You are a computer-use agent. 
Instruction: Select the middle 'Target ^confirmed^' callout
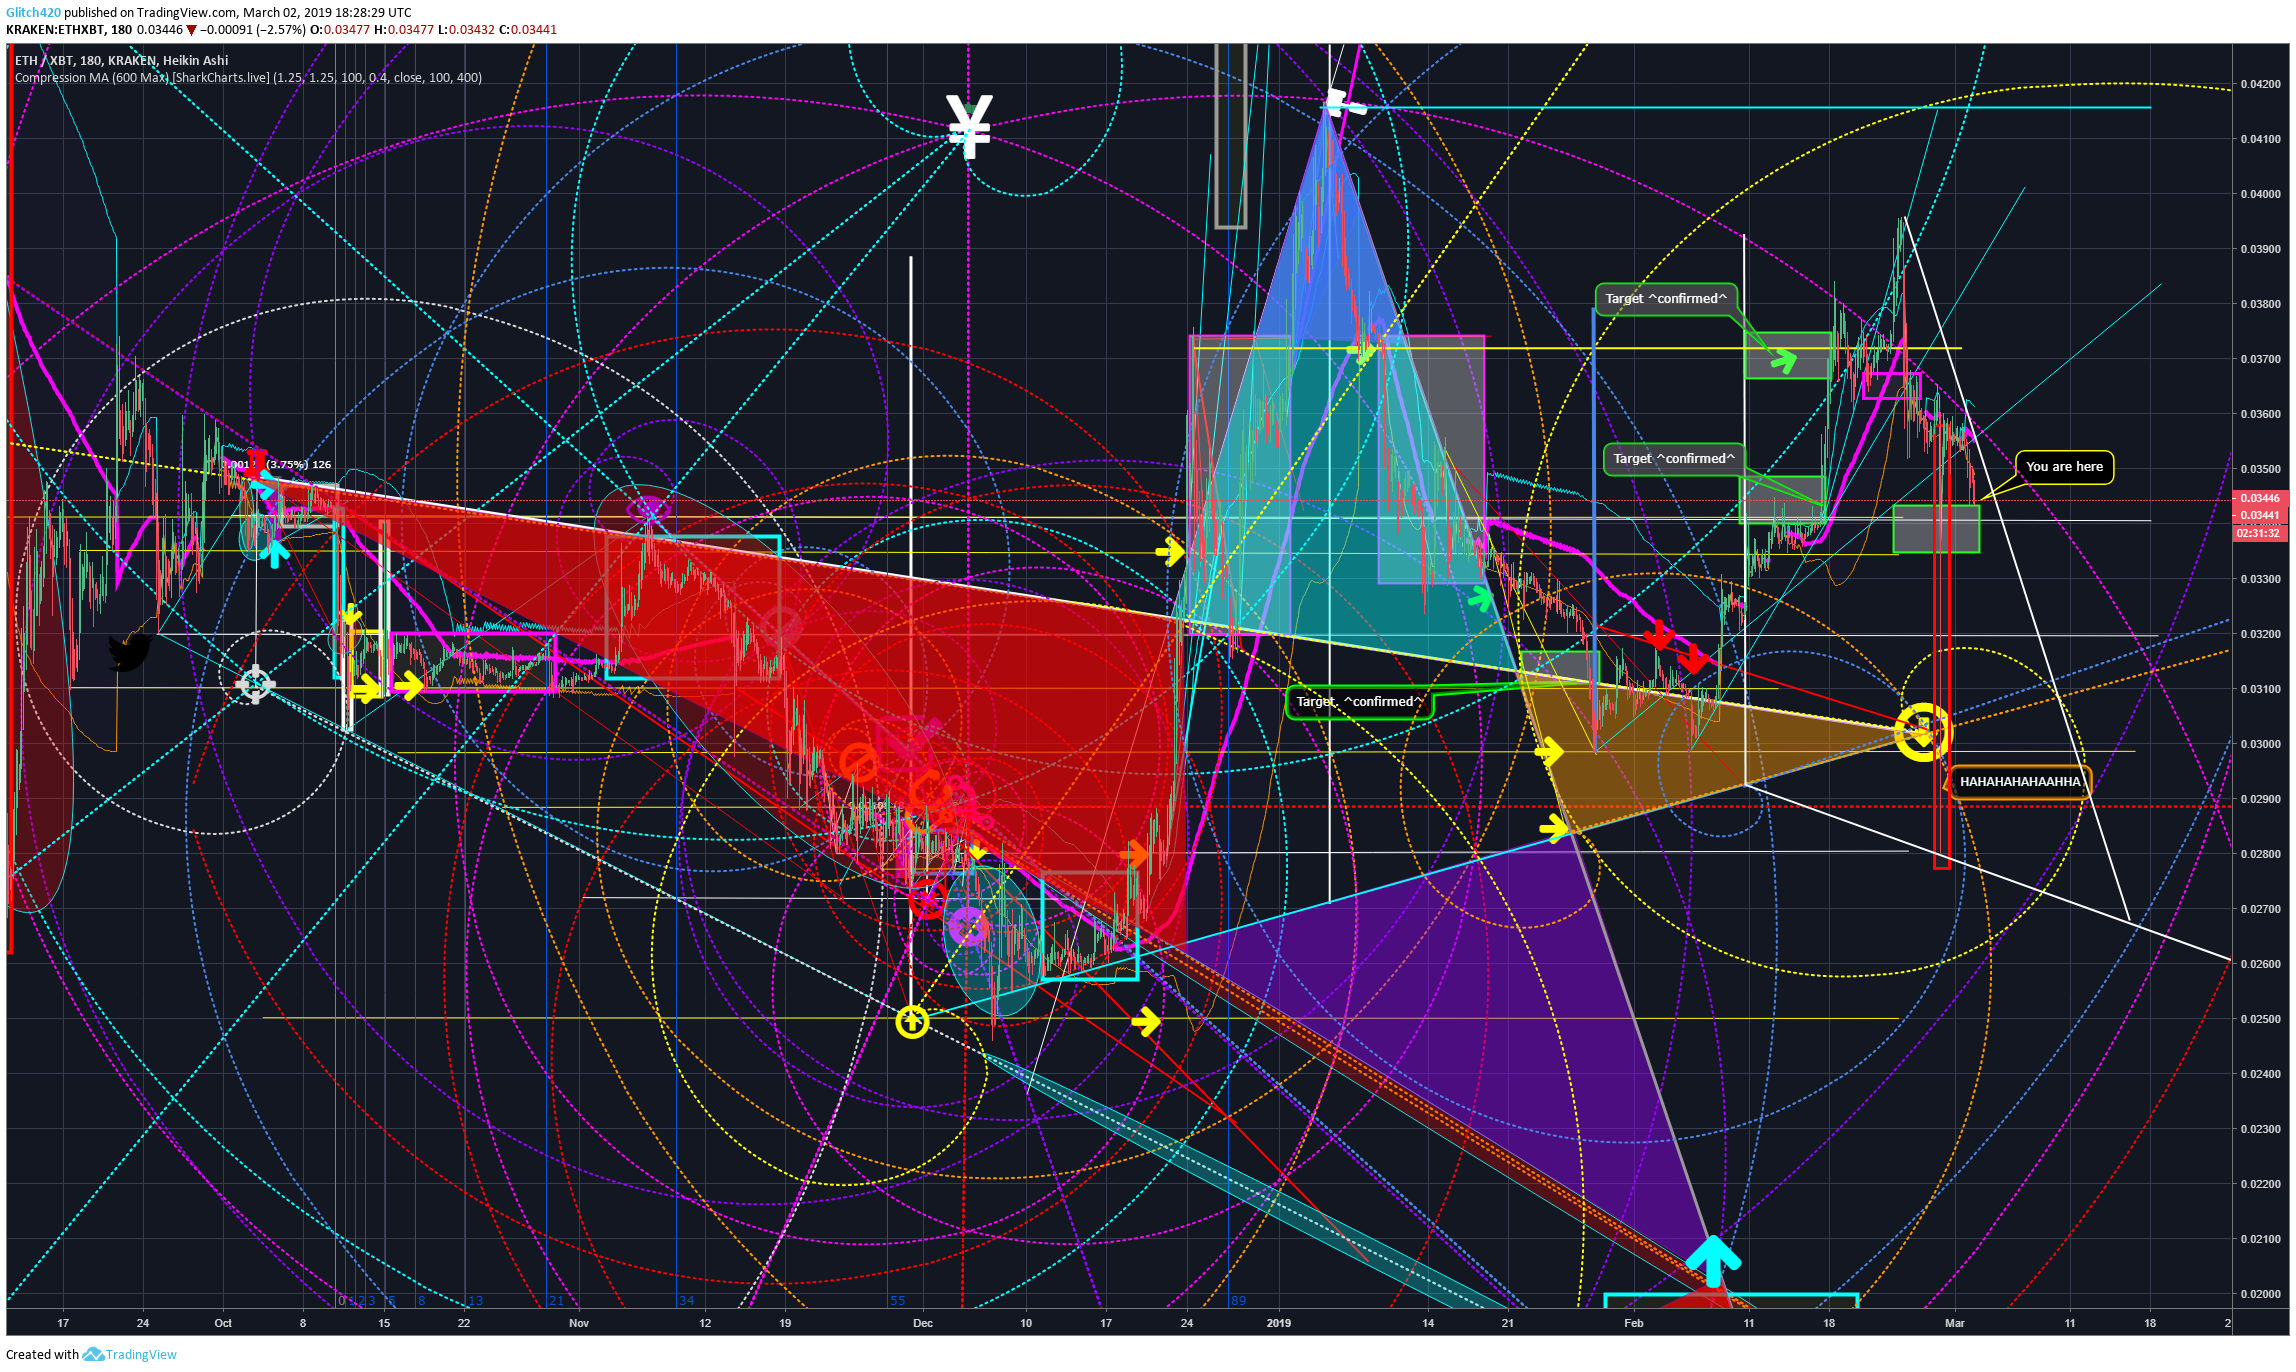tap(1673, 458)
